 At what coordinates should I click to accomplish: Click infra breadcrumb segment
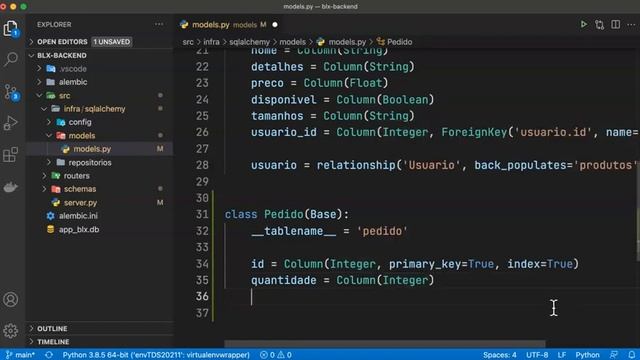click(211, 42)
